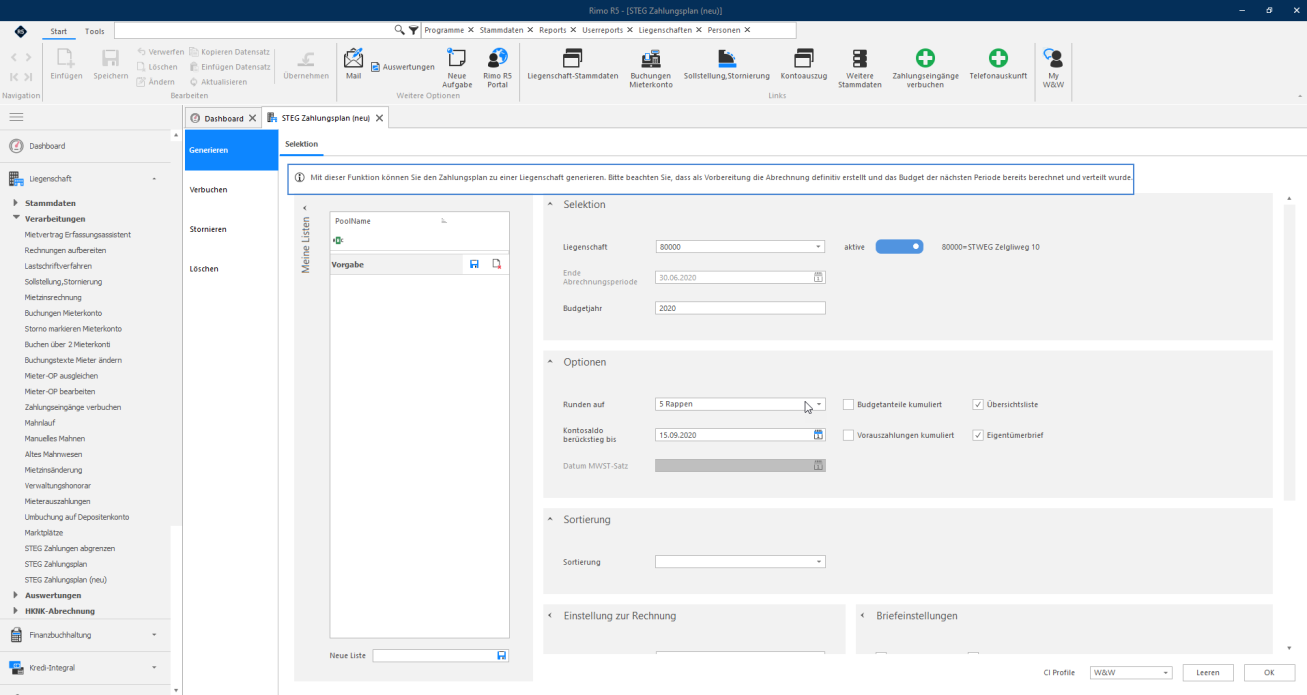Open Liegenschaft-Stammdaten link
The width and height of the screenshot is (1307, 695).
coord(573,63)
